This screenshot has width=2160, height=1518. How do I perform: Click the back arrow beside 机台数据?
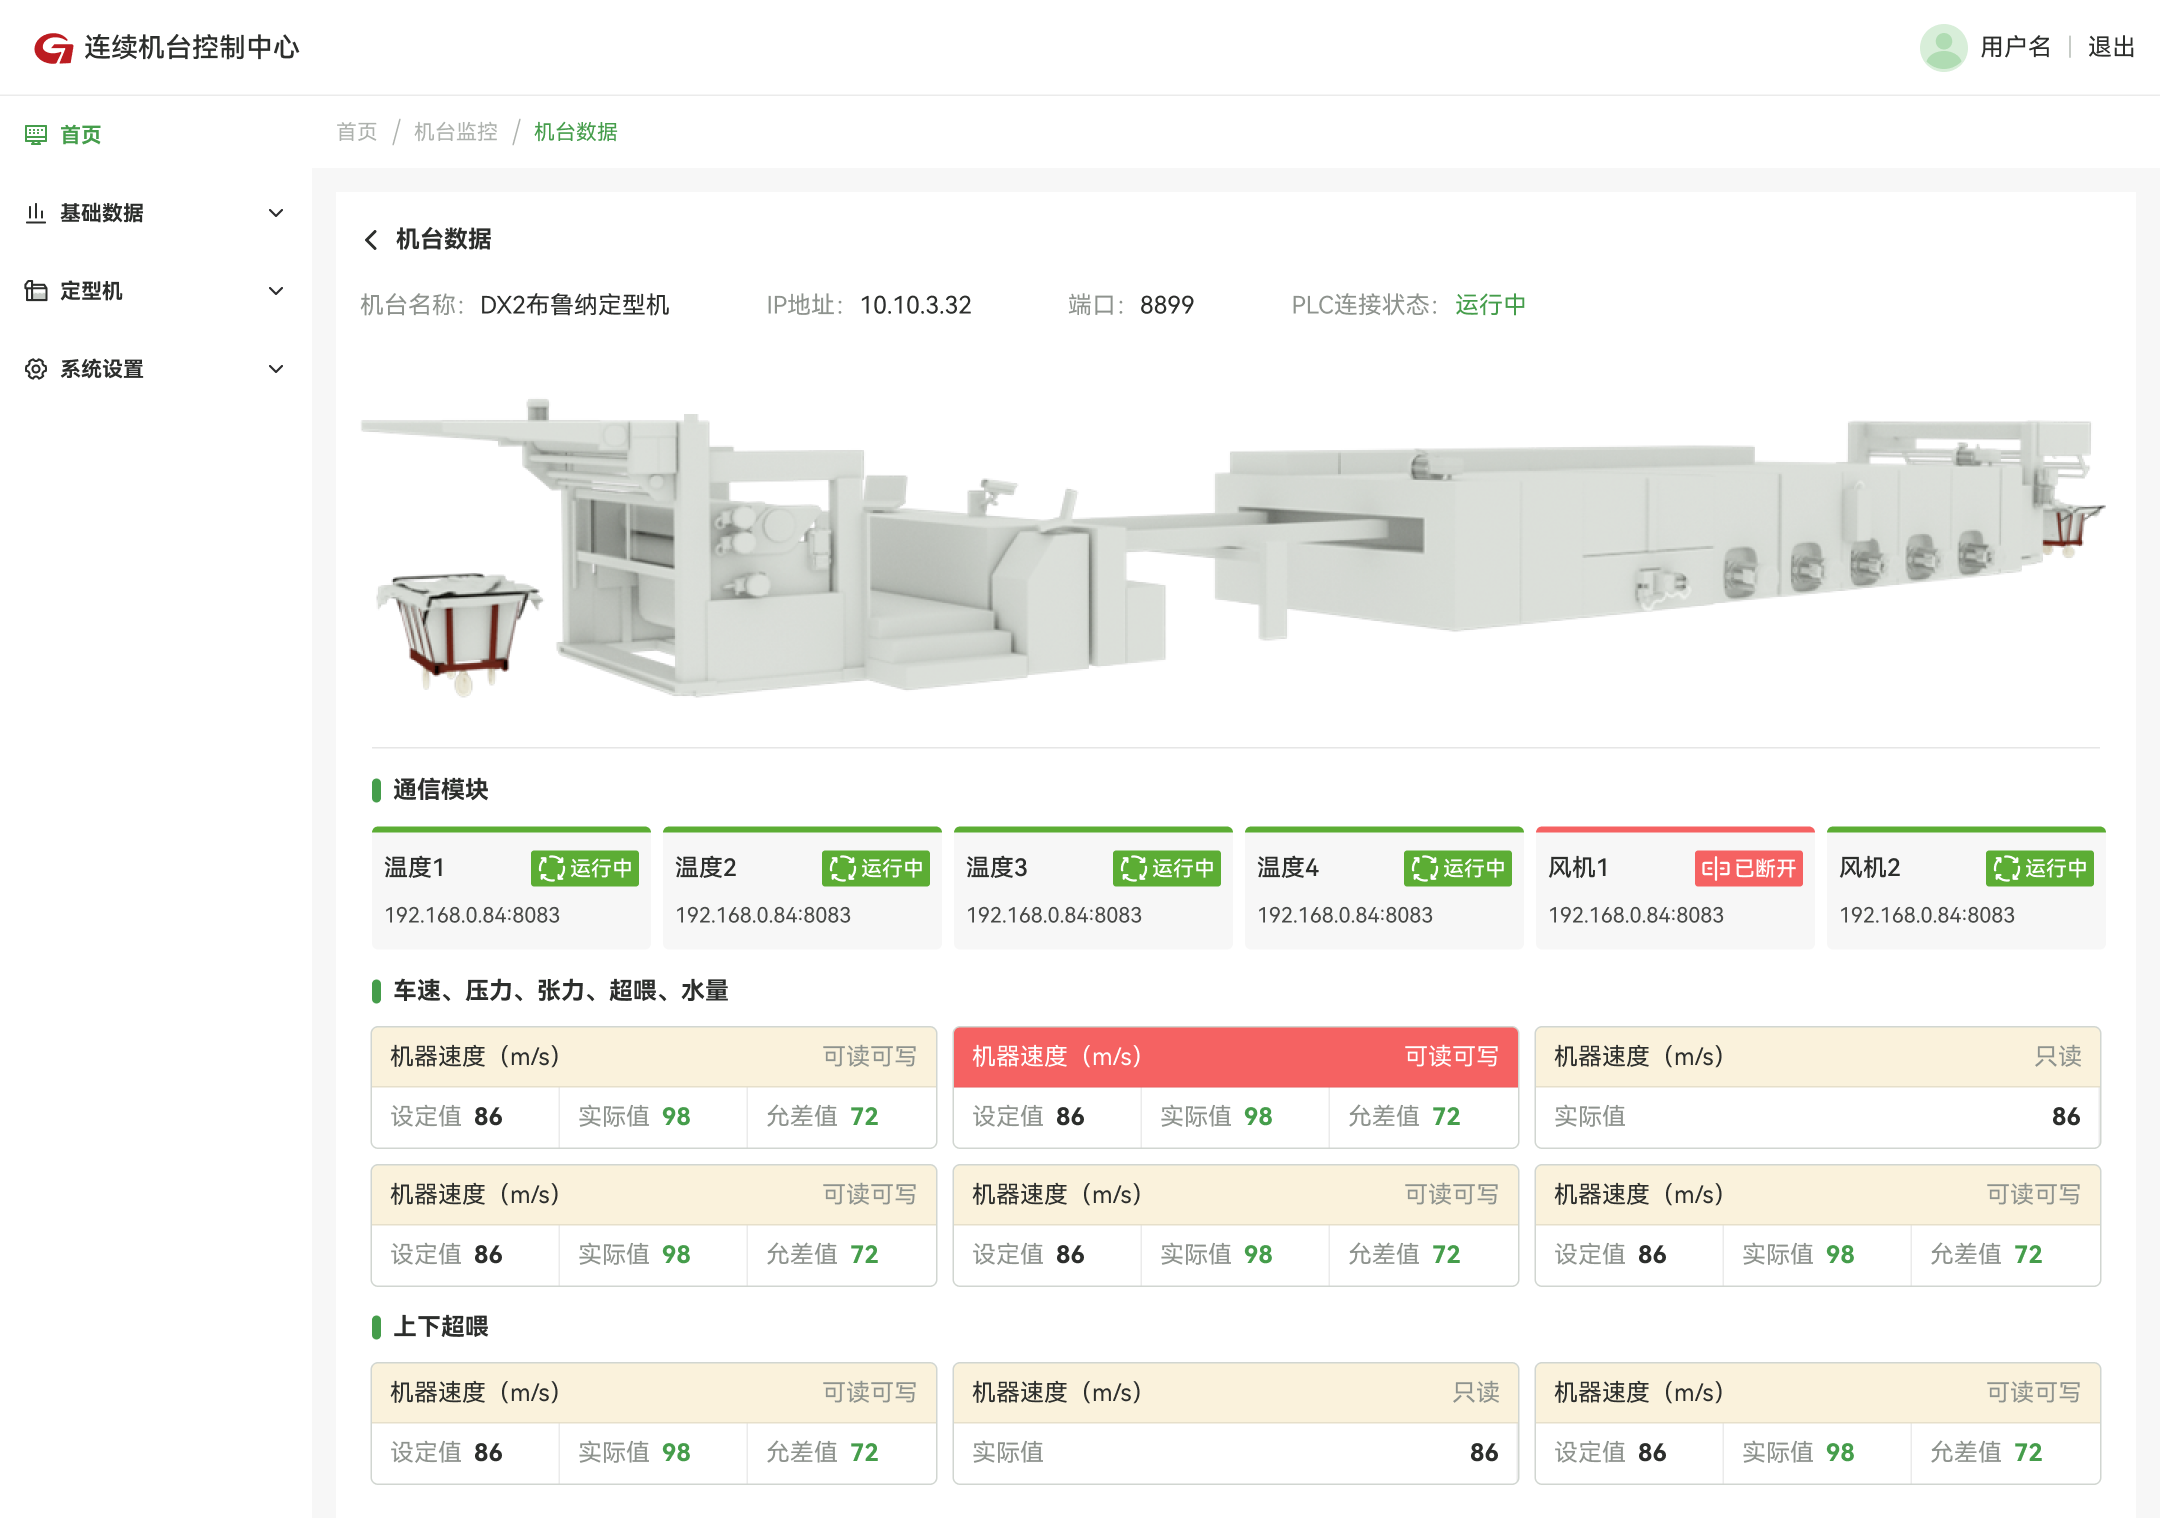point(371,239)
